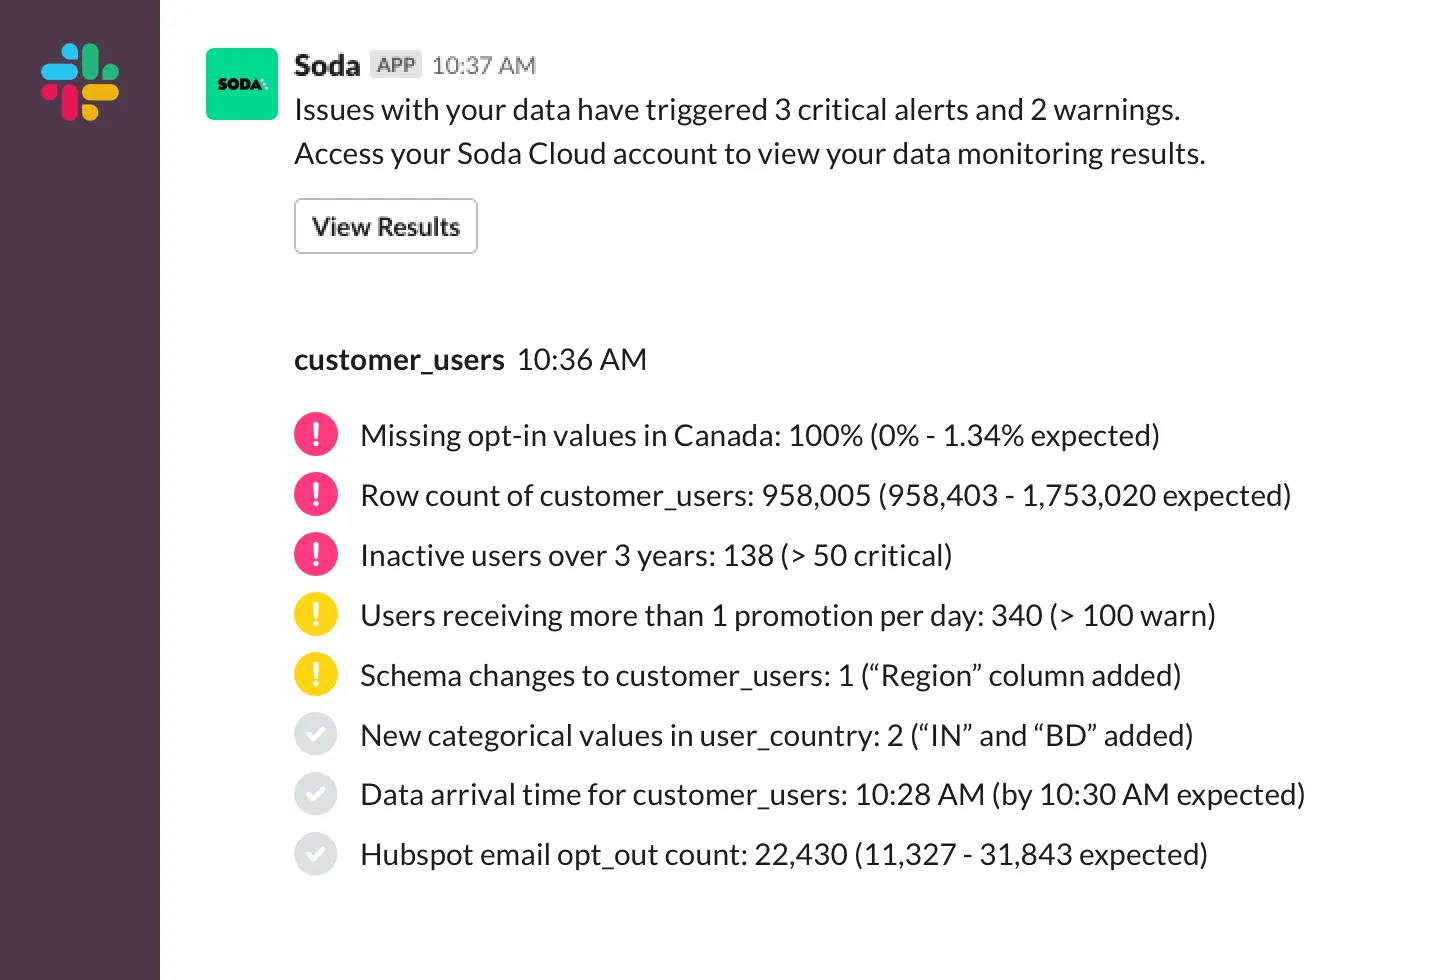The height and width of the screenshot is (980, 1448).
Task: Click the Slack logo in sidebar
Action: point(80,82)
